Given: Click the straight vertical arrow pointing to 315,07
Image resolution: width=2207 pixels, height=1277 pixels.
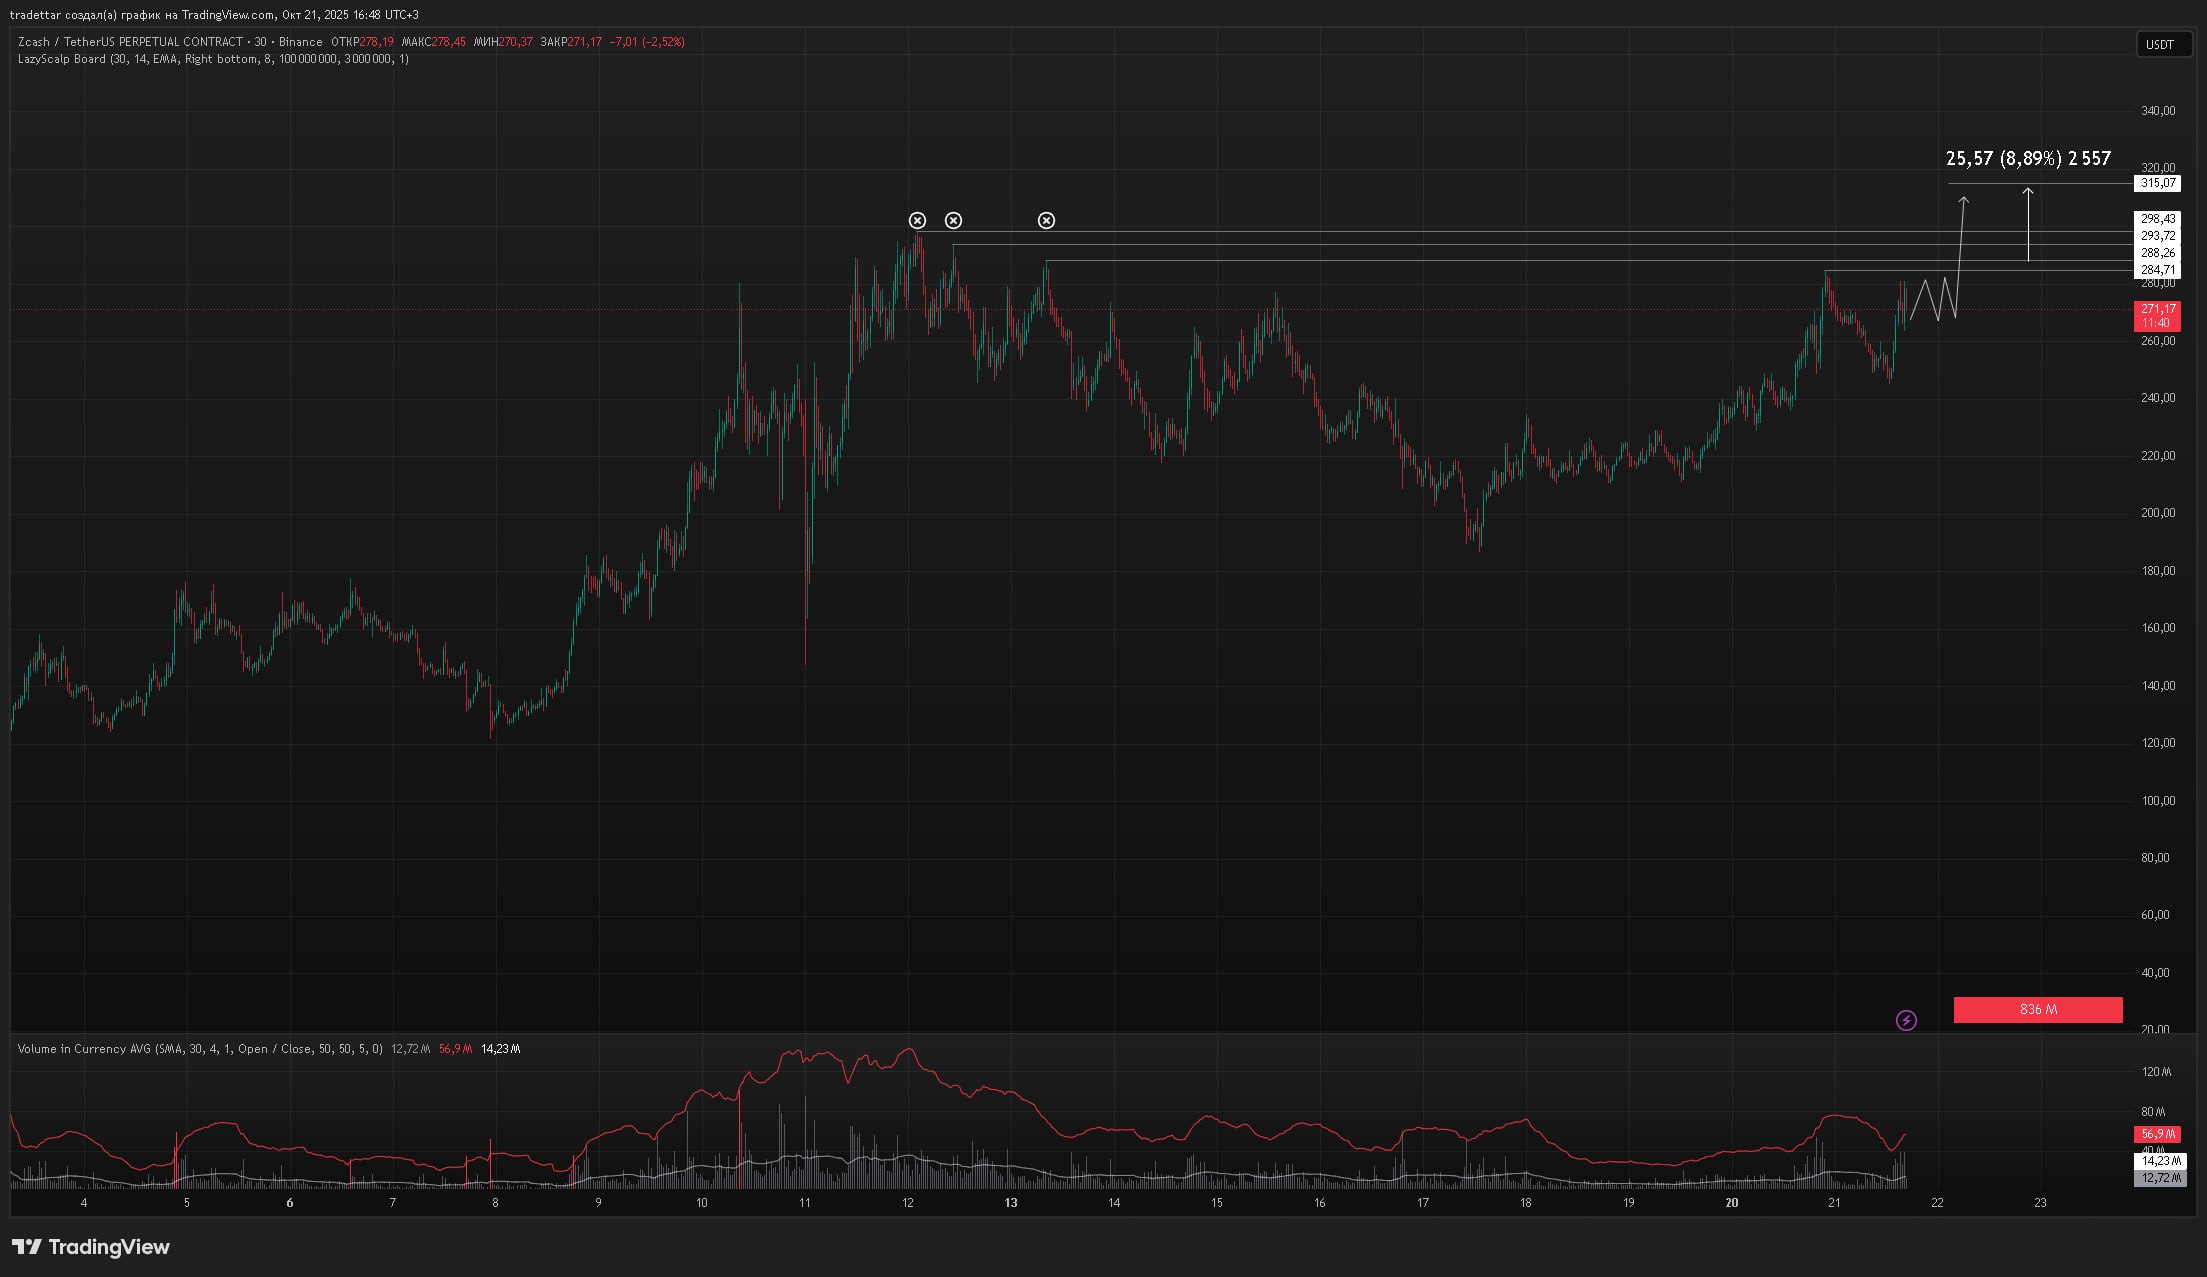Looking at the screenshot, I should 2028,225.
